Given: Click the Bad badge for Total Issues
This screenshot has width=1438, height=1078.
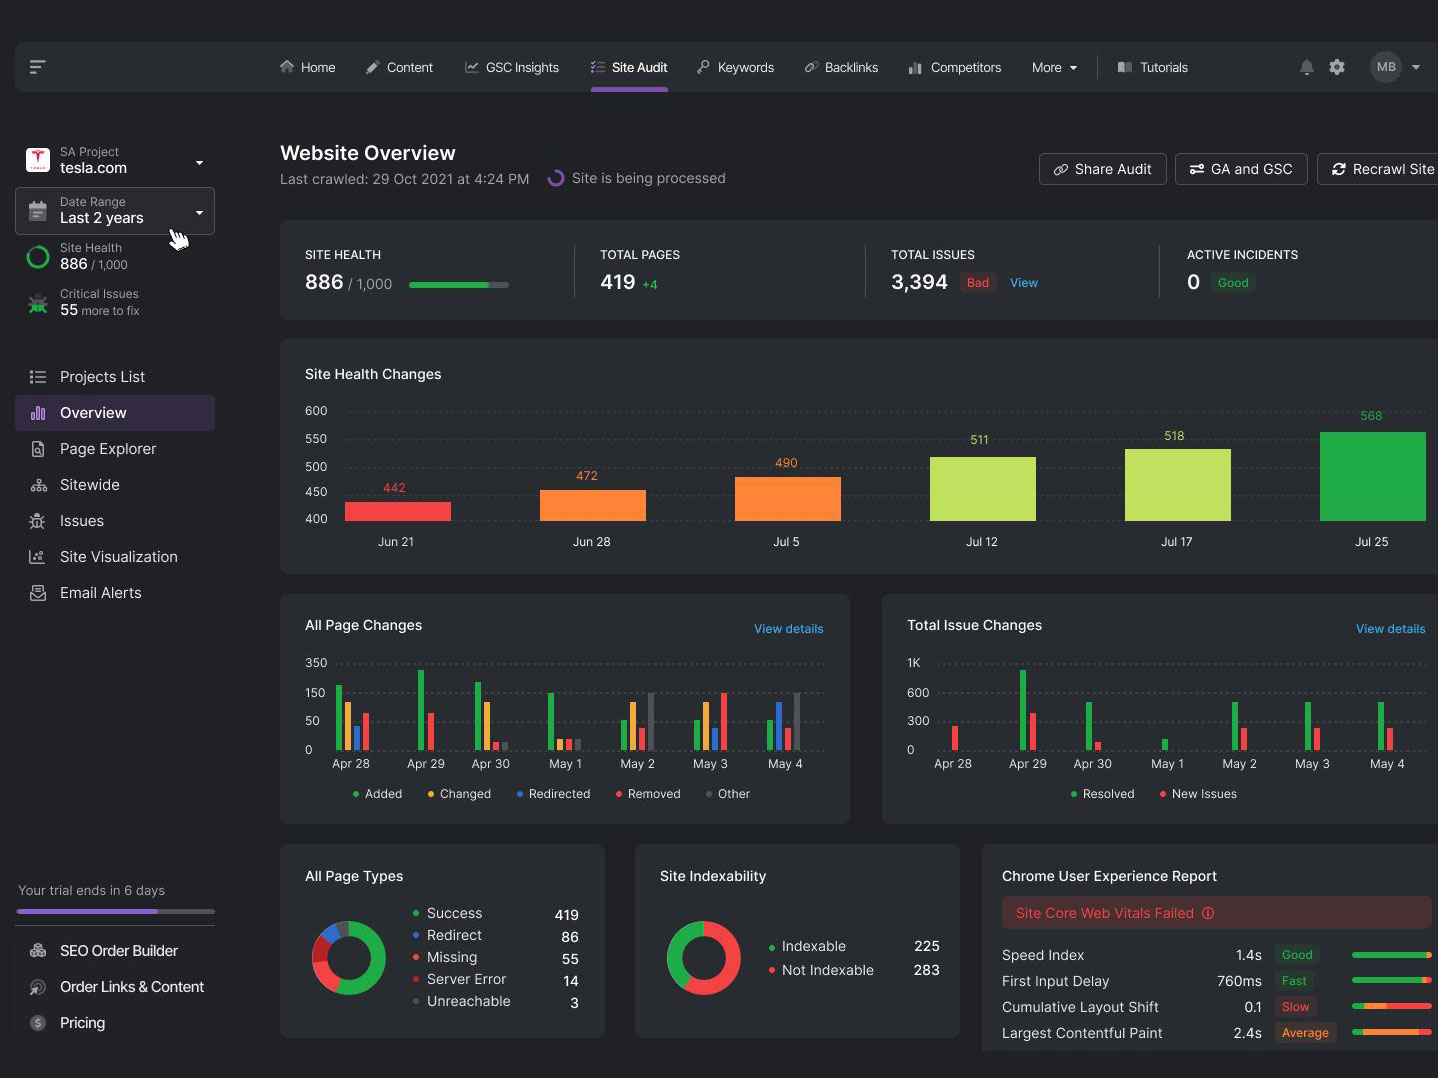Looking at the screenshot, I should (x=978, y=283).
